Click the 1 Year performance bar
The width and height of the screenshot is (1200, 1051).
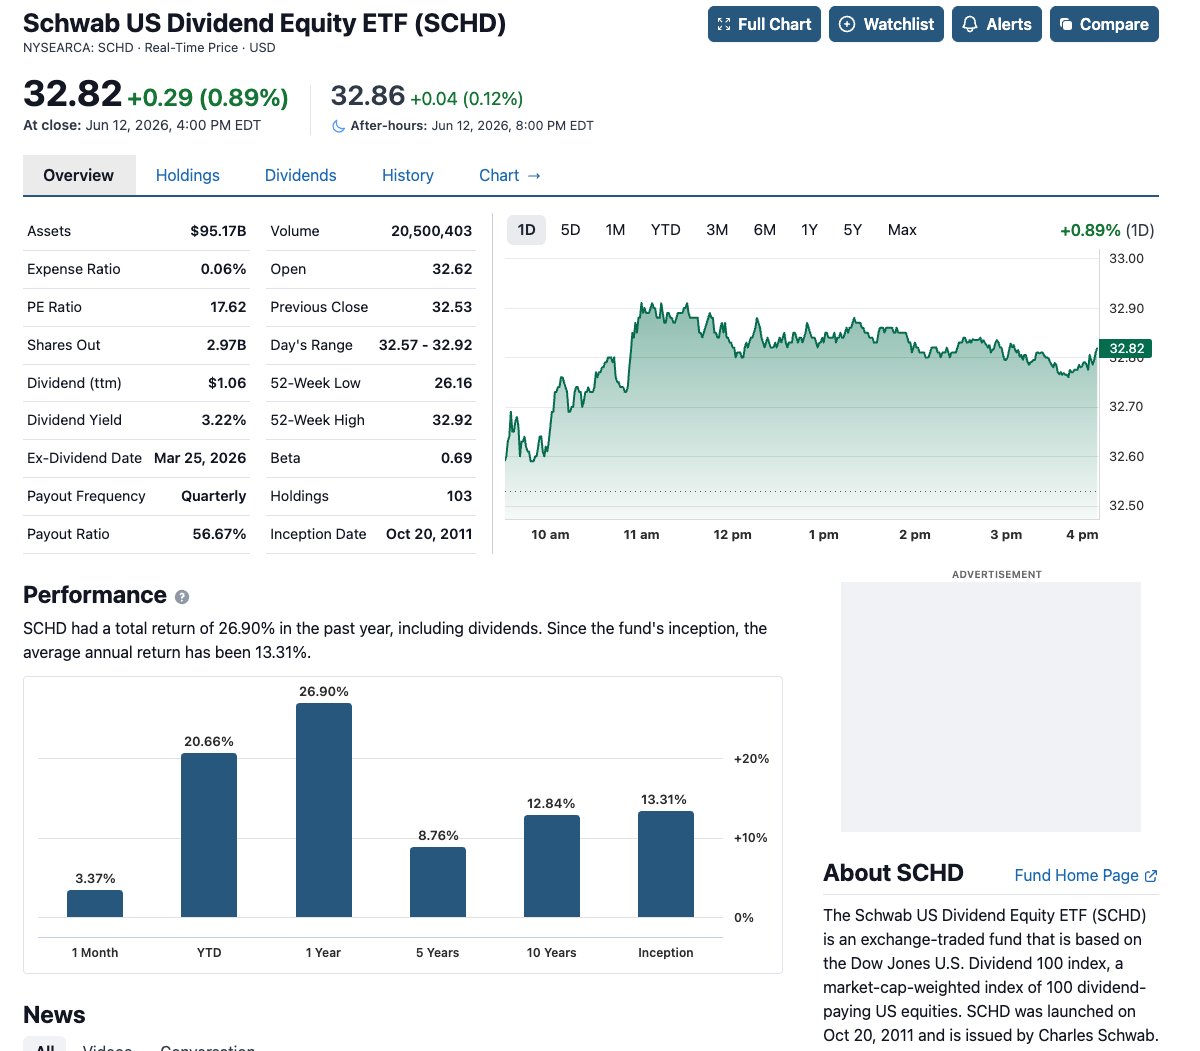point(324,810)
